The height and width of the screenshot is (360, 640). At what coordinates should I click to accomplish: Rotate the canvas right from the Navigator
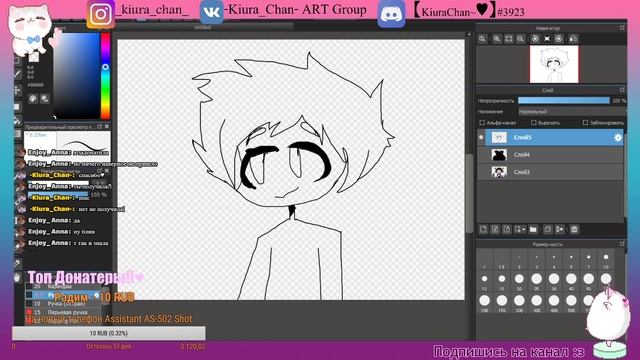pyautogui.click(x=559, y=39)
